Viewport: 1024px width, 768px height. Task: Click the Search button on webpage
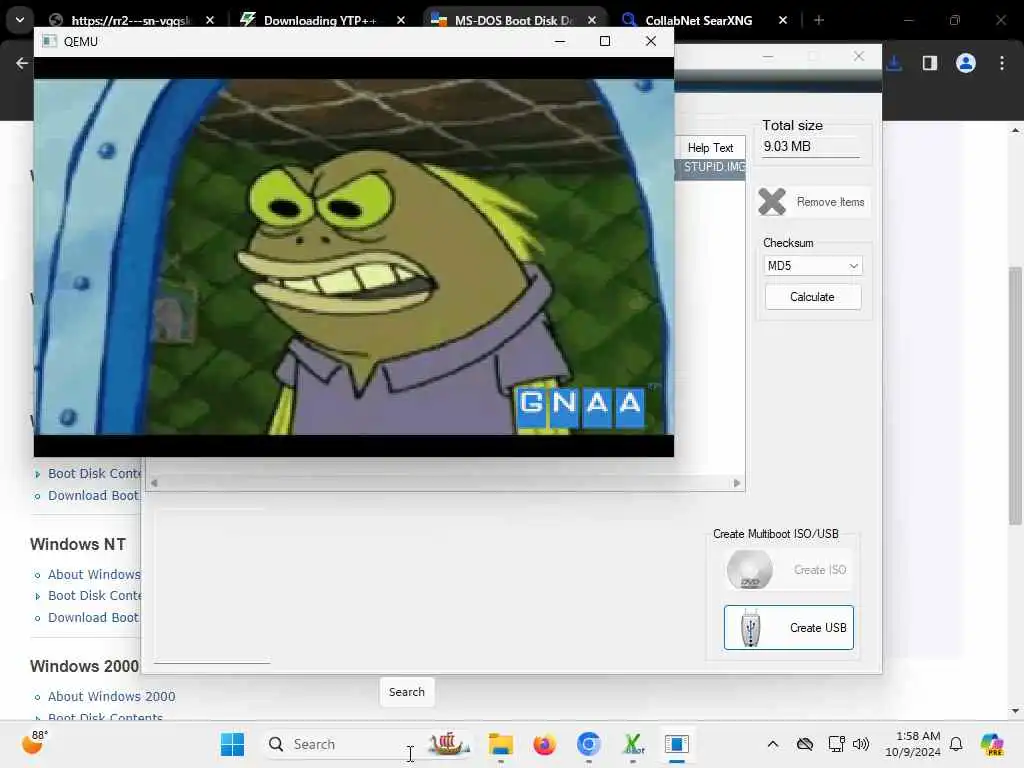click(407, 692)
